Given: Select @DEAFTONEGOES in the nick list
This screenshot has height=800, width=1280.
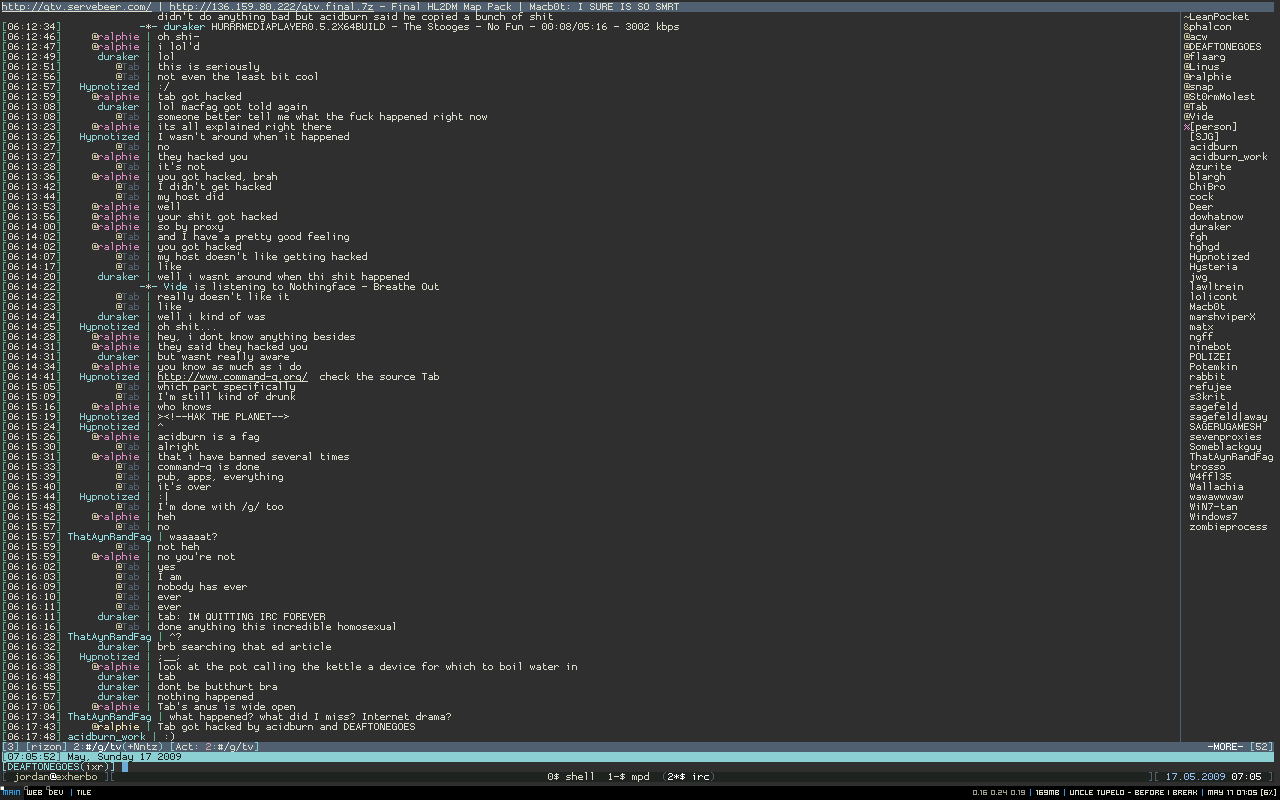Looking at the screenshot, I should pyautogui.click(x=1222, y=47).
